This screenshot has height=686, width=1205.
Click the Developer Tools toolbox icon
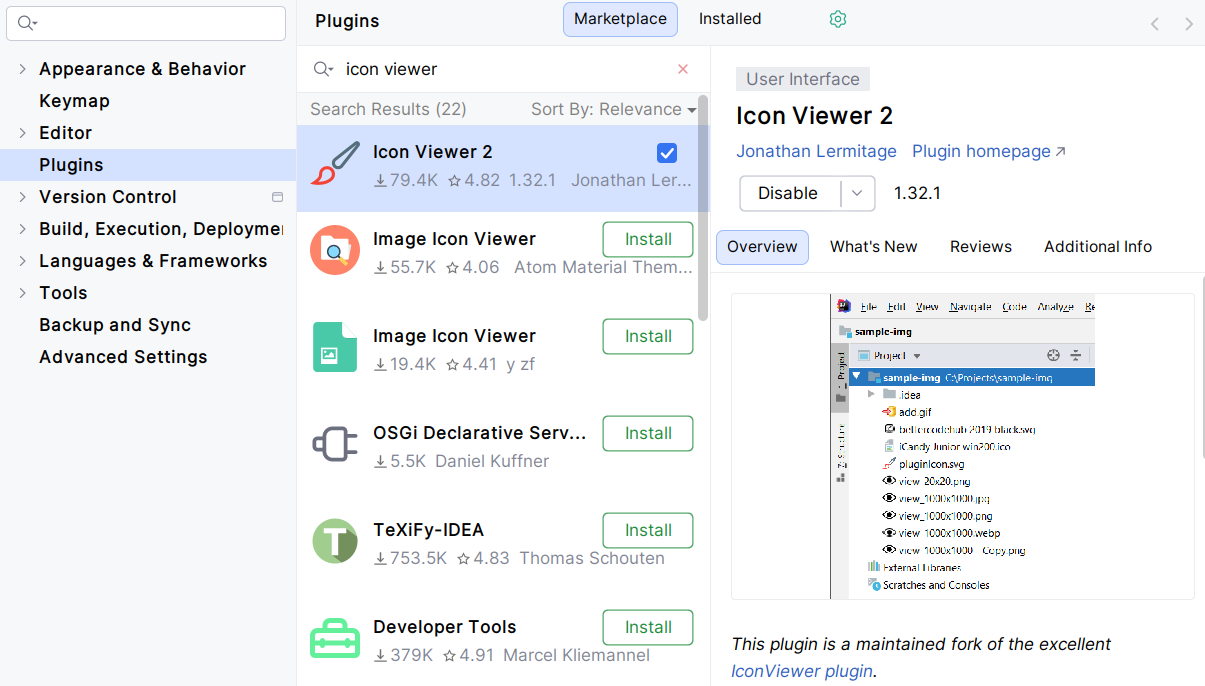click(335, 639)
